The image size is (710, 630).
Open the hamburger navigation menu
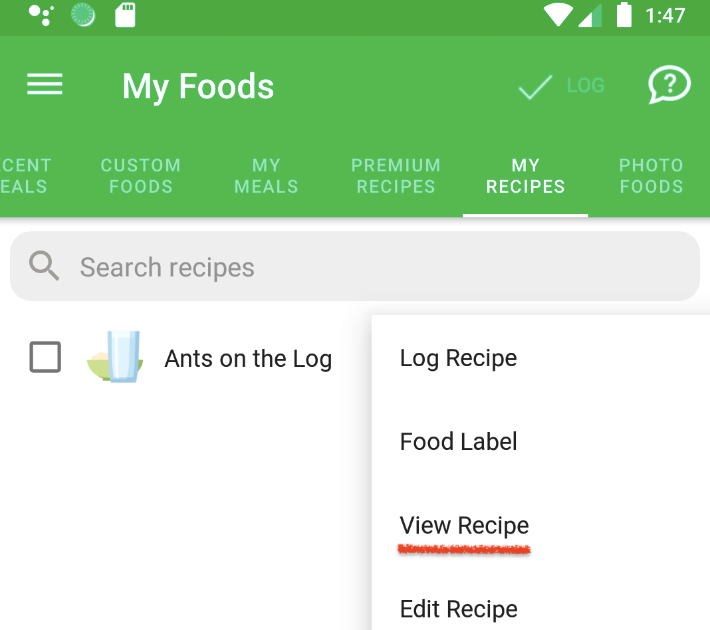pyautogui.click(x=44, y=85)
